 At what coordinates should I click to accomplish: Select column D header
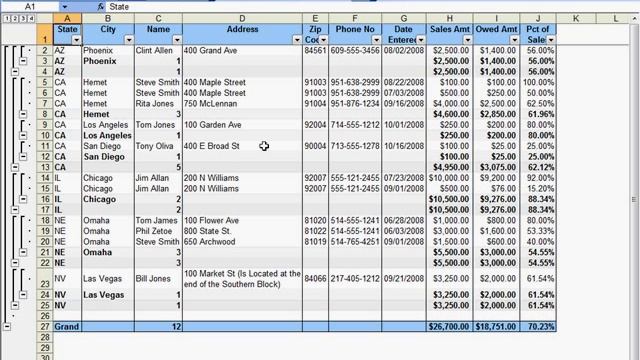242,18
